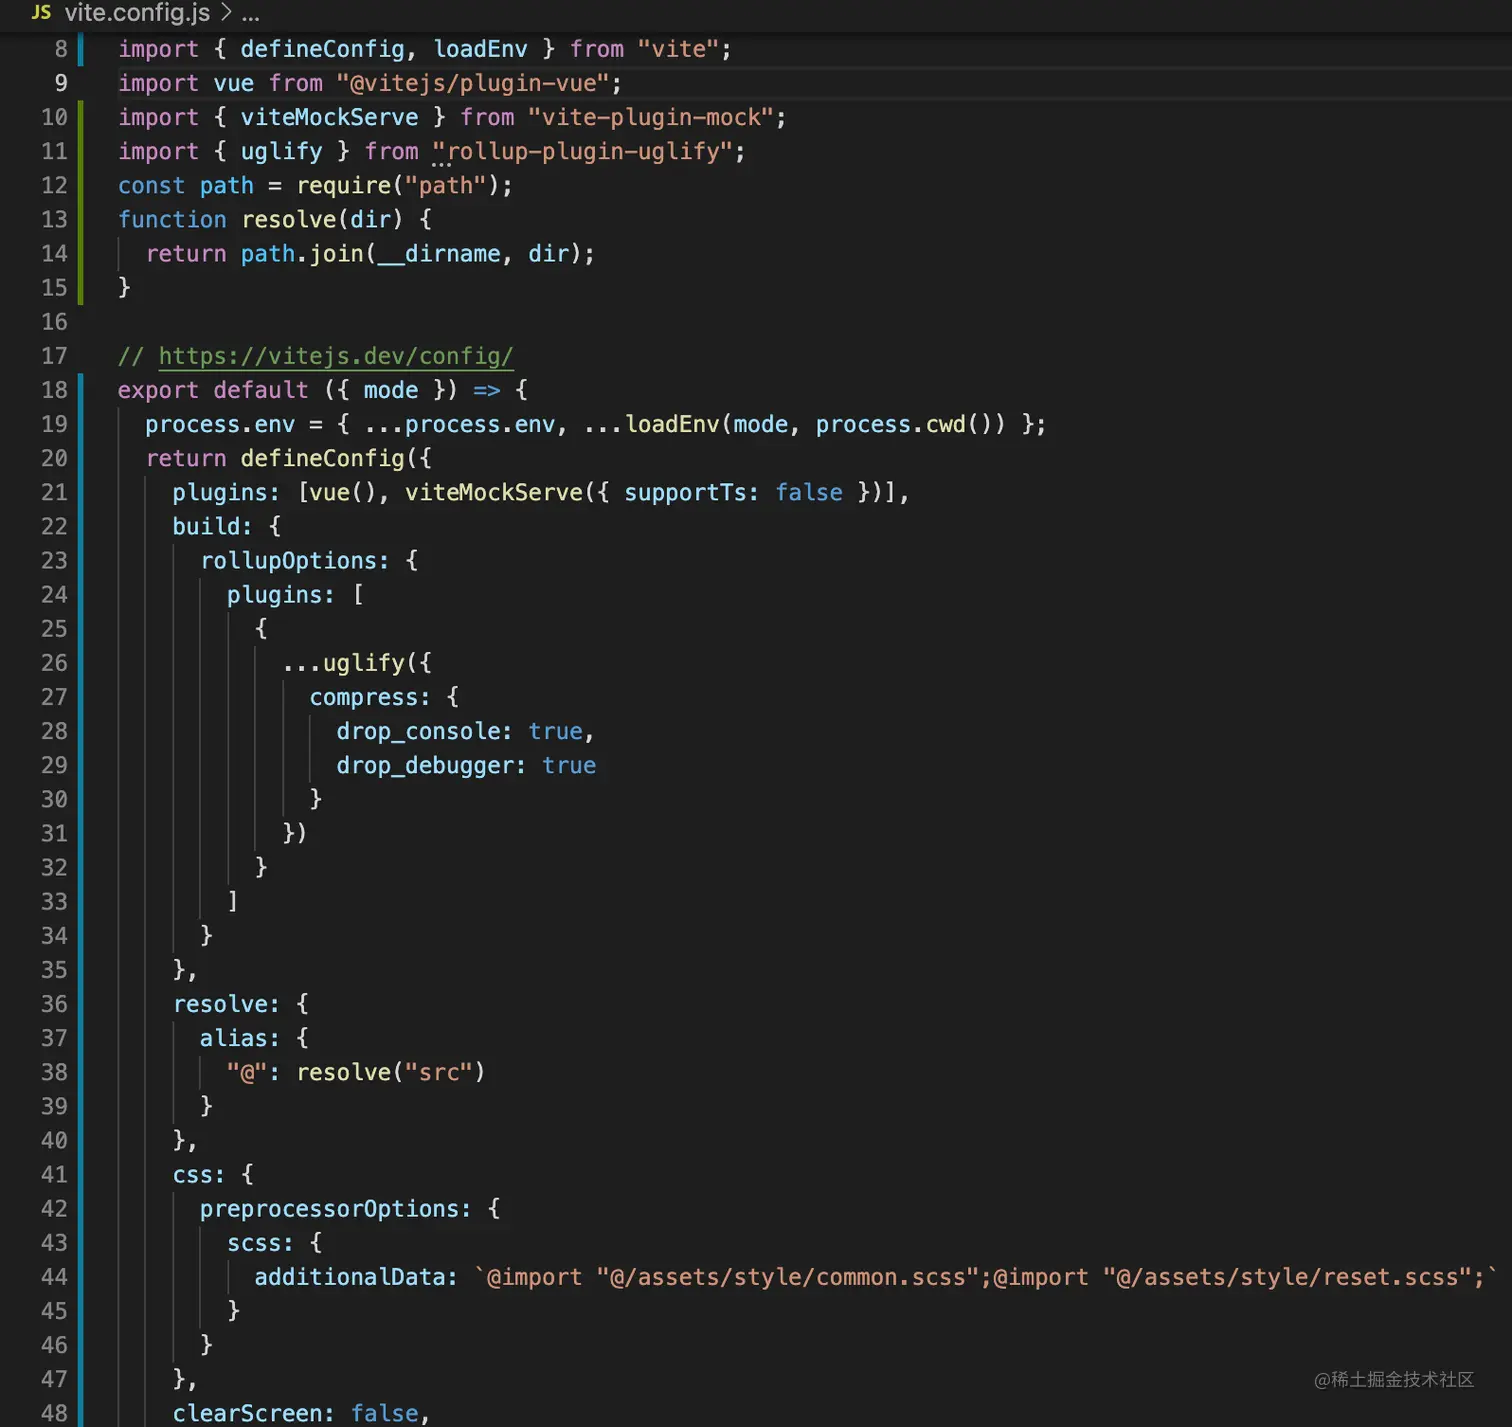
Task: Click the "src" string argument
Action: point(439,1072)
